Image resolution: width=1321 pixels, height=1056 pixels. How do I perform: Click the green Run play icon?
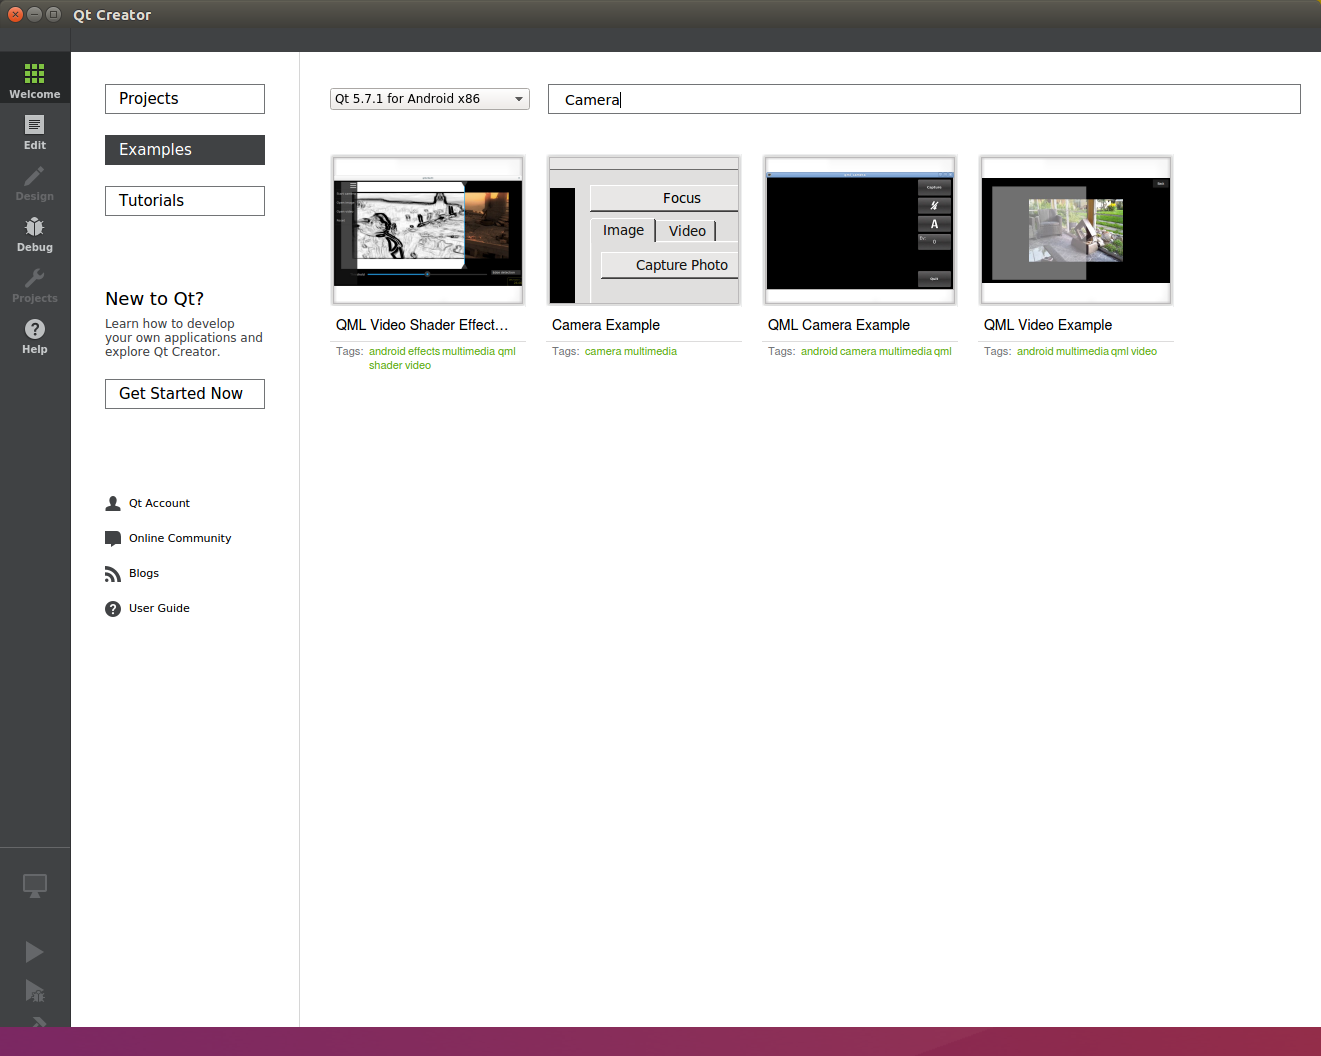(34, 952)
